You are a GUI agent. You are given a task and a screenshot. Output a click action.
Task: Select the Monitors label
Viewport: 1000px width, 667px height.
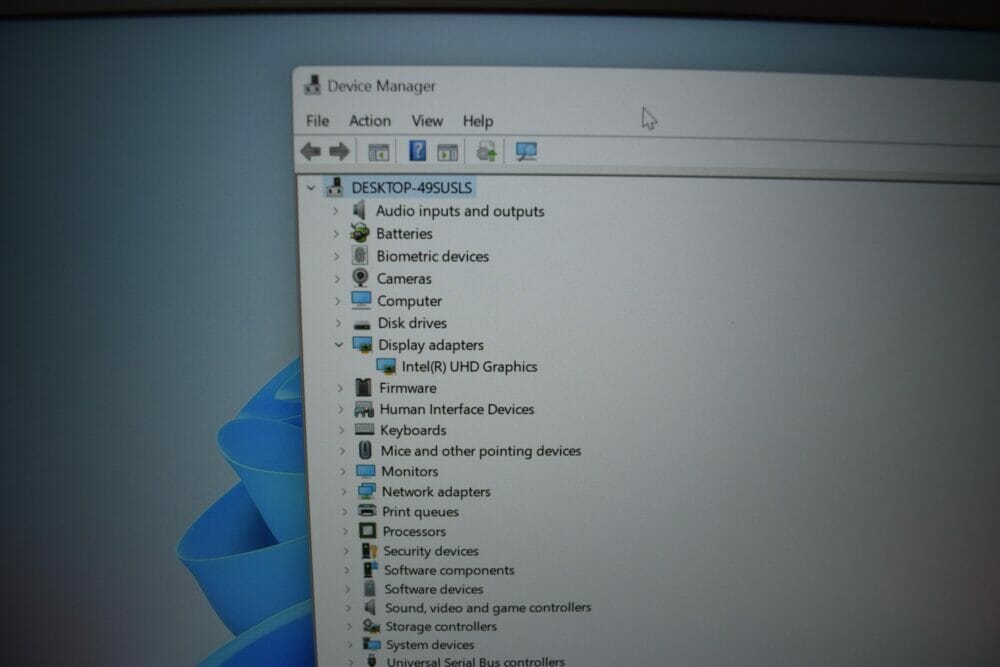(x=409, y=471)
